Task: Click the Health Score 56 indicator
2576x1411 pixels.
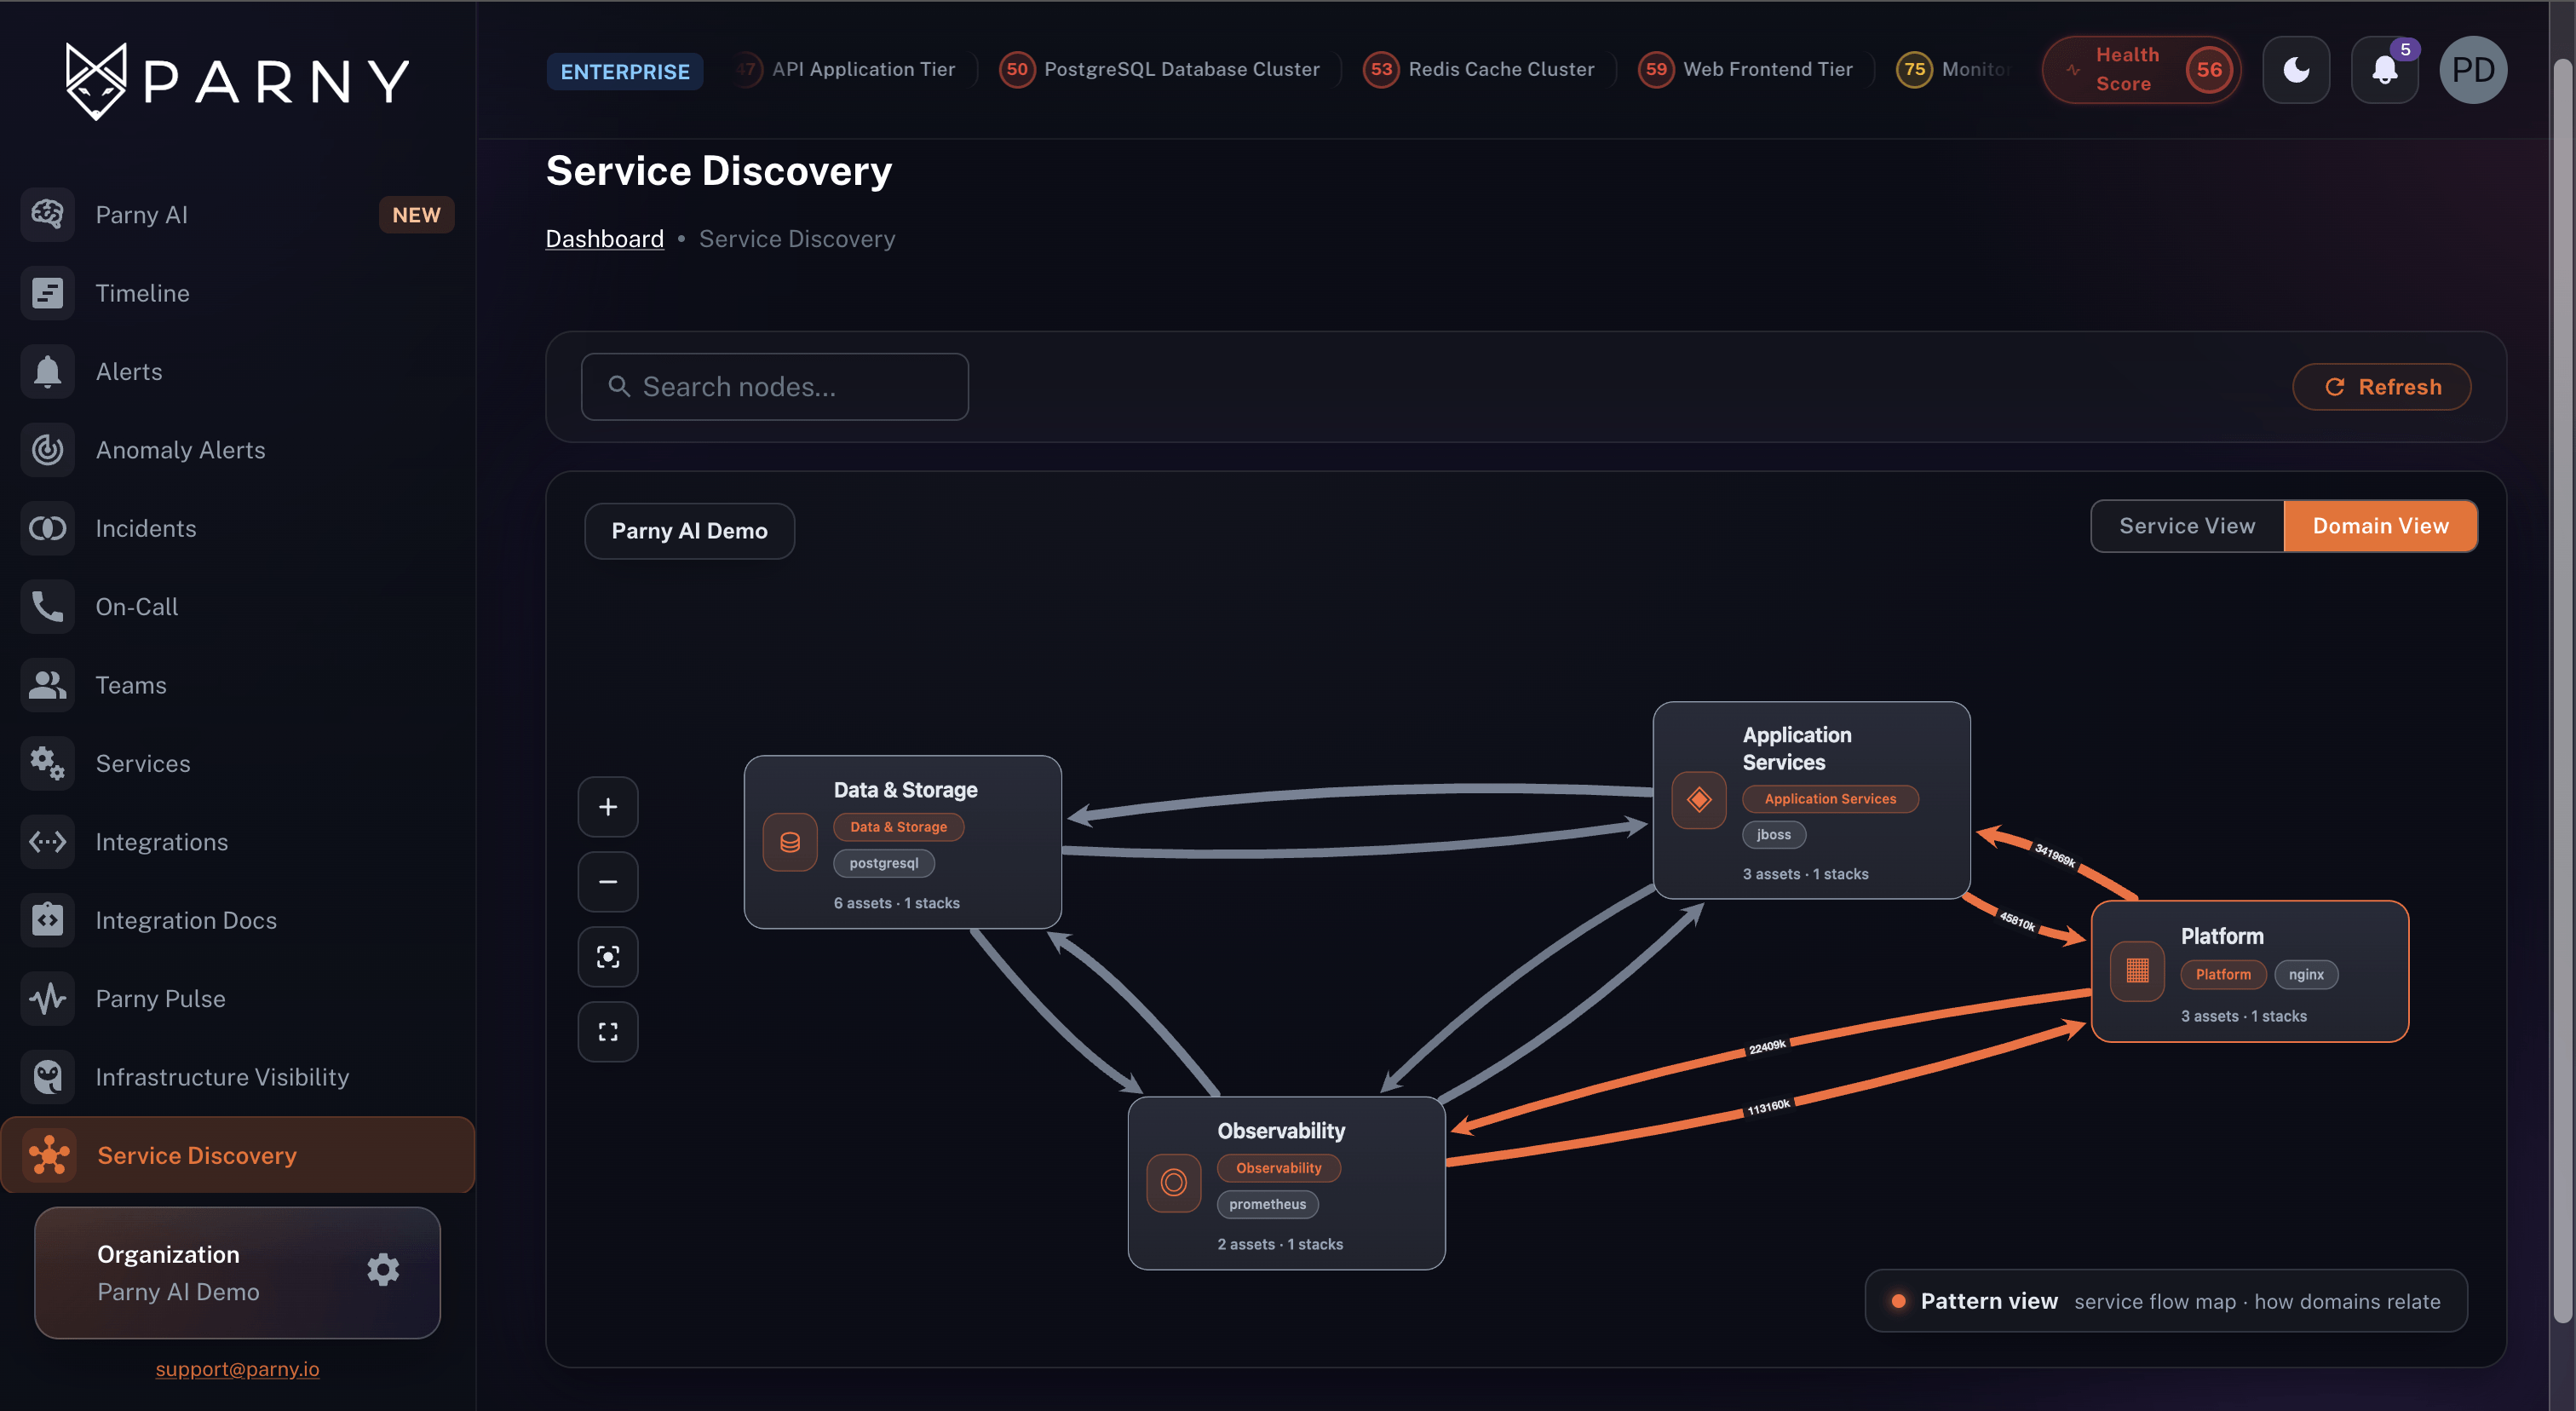Action: point(2141,70)
